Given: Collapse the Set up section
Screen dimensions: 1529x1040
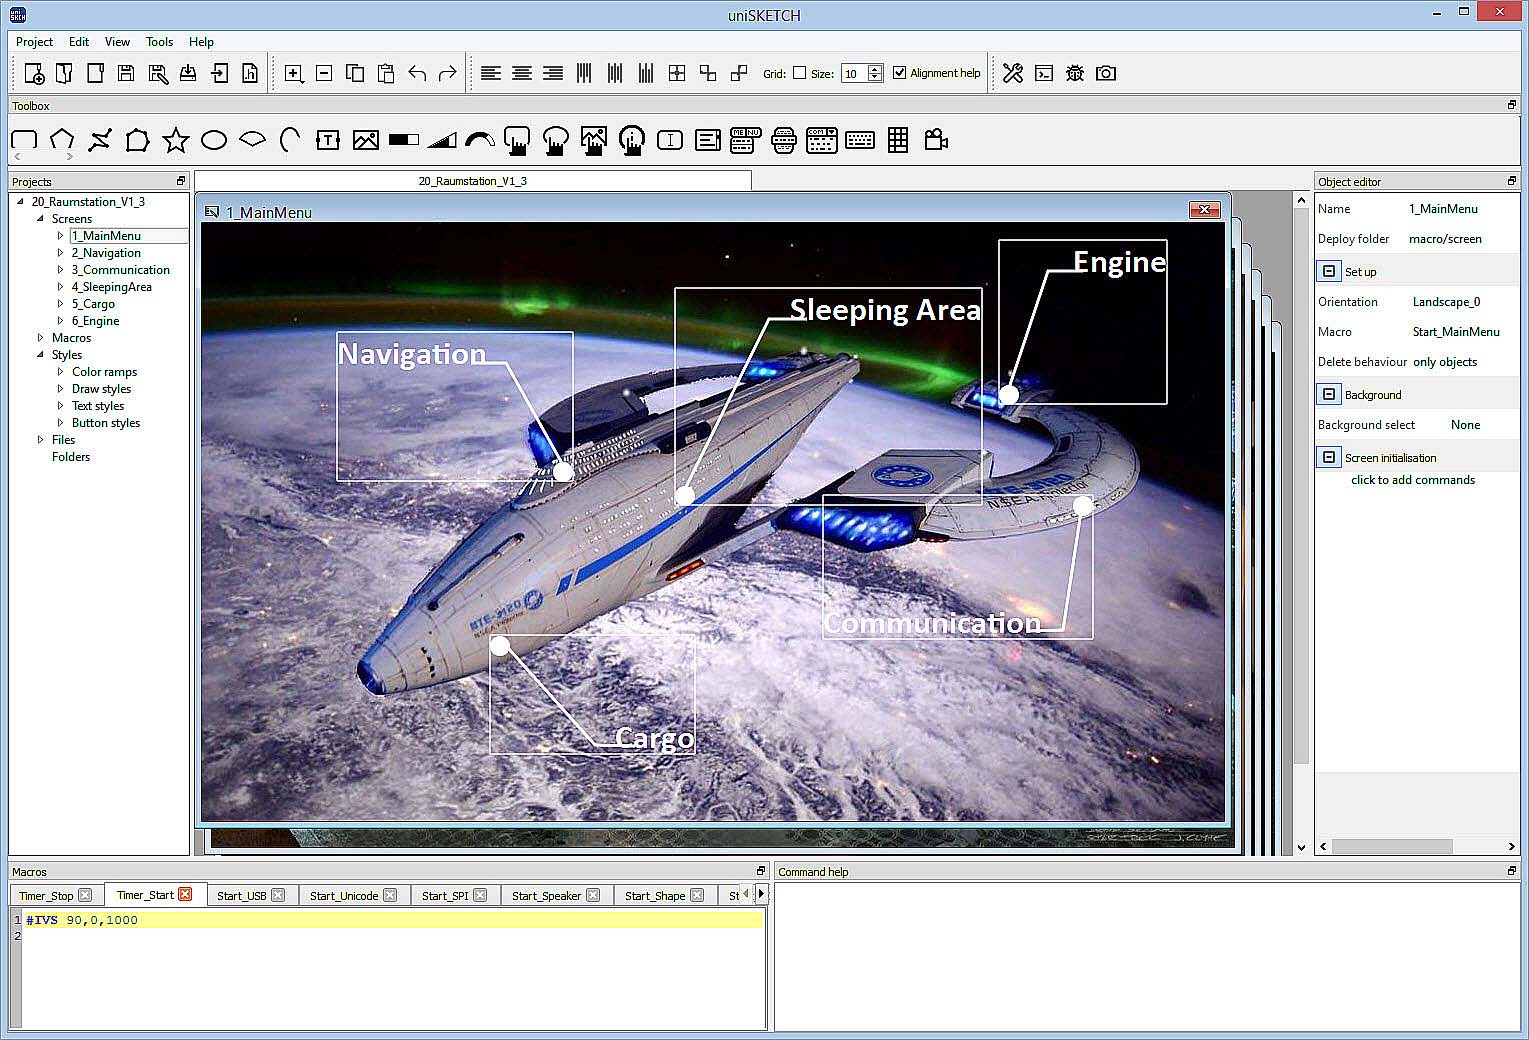Looking at the screenshot, I should 1329,271.
